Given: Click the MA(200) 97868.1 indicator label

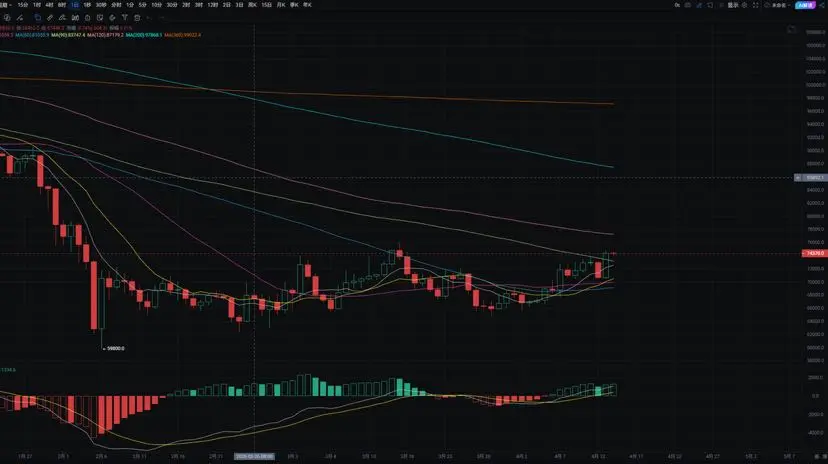Looking at the screenshot, I should 144,35.
